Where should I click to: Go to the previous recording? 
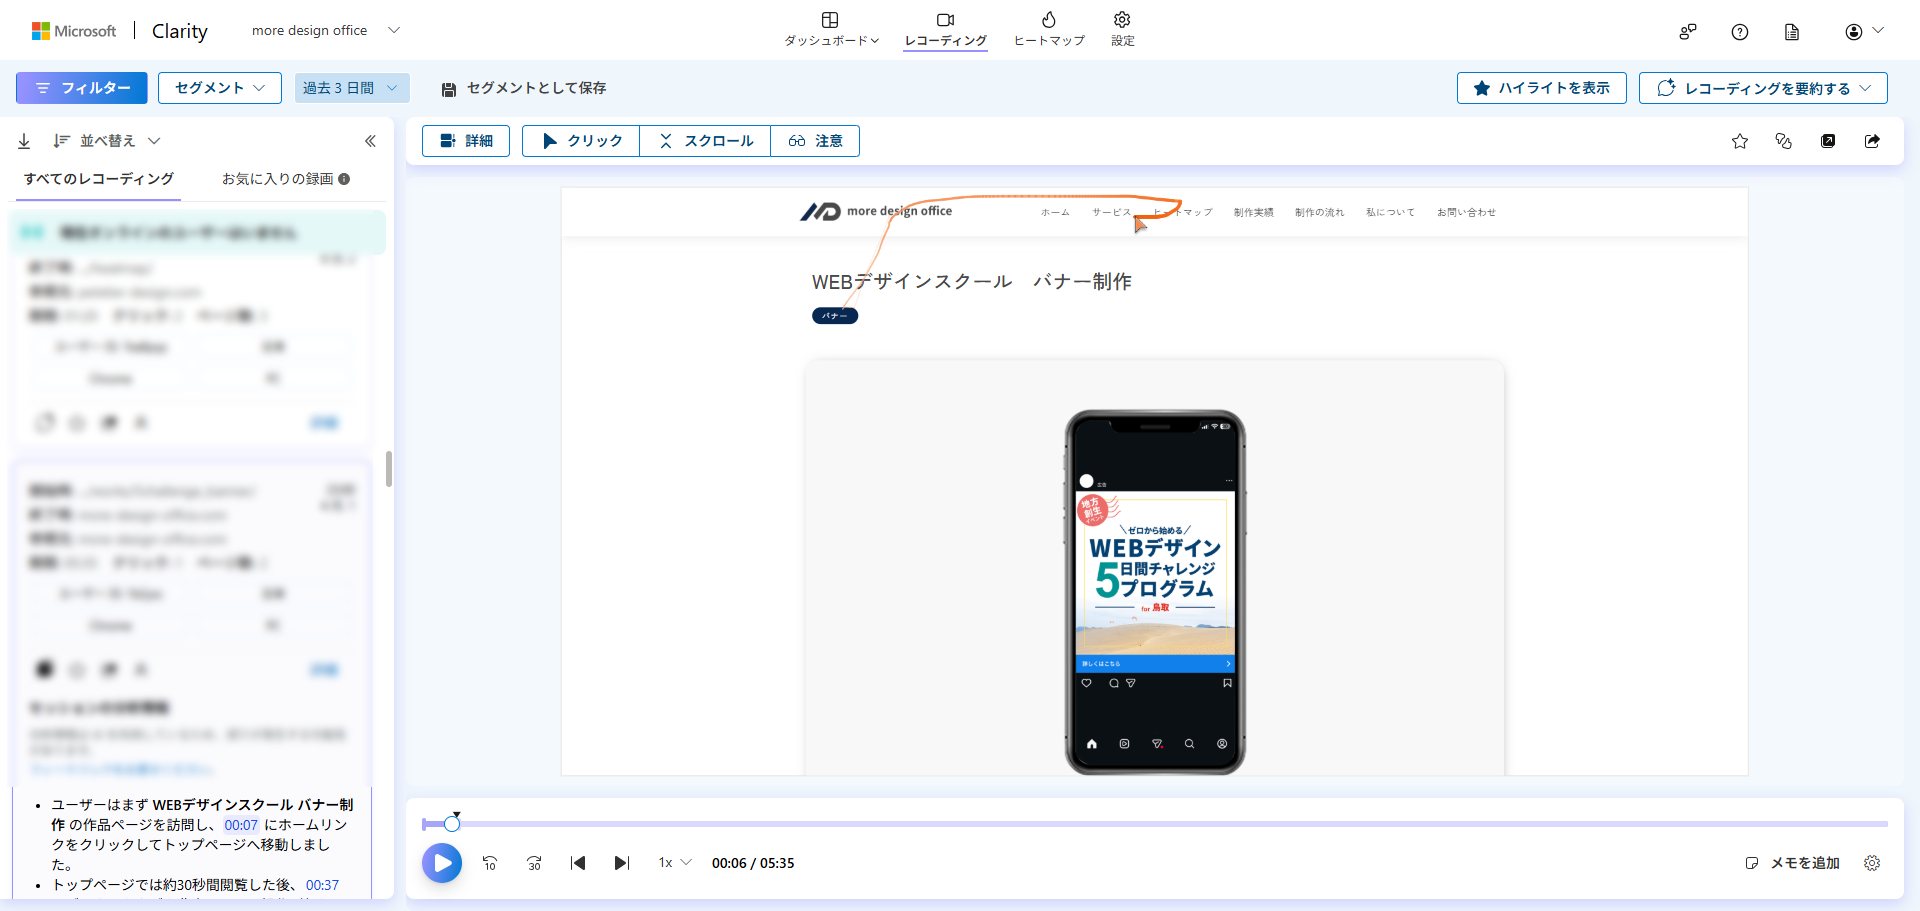(x=578, y=863)
